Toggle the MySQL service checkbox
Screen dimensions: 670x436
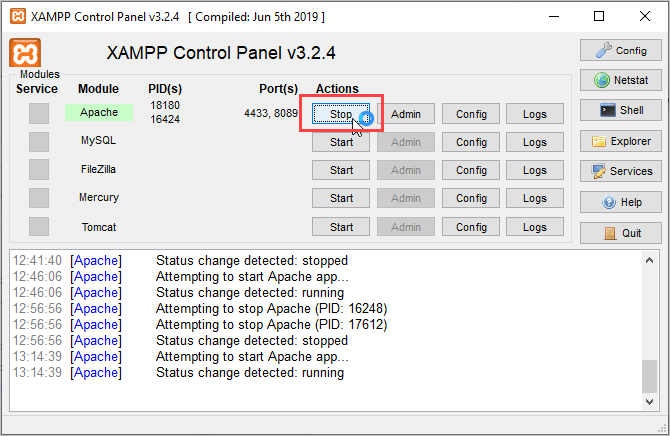click(39, 142)
